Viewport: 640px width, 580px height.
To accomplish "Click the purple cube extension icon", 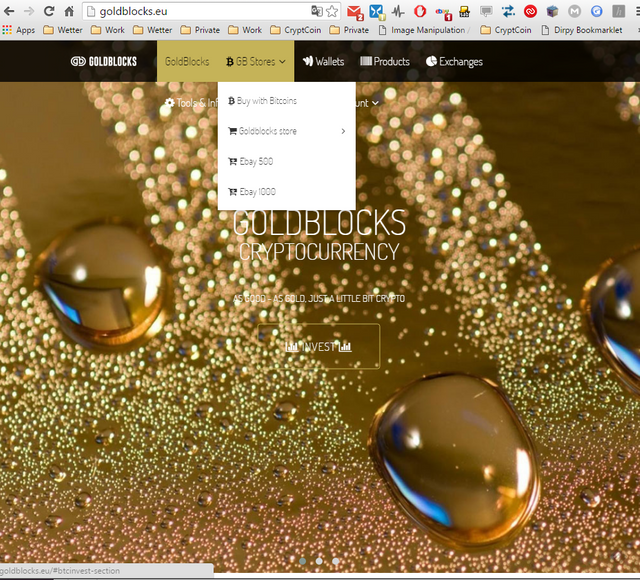I will tap(552, 11).
